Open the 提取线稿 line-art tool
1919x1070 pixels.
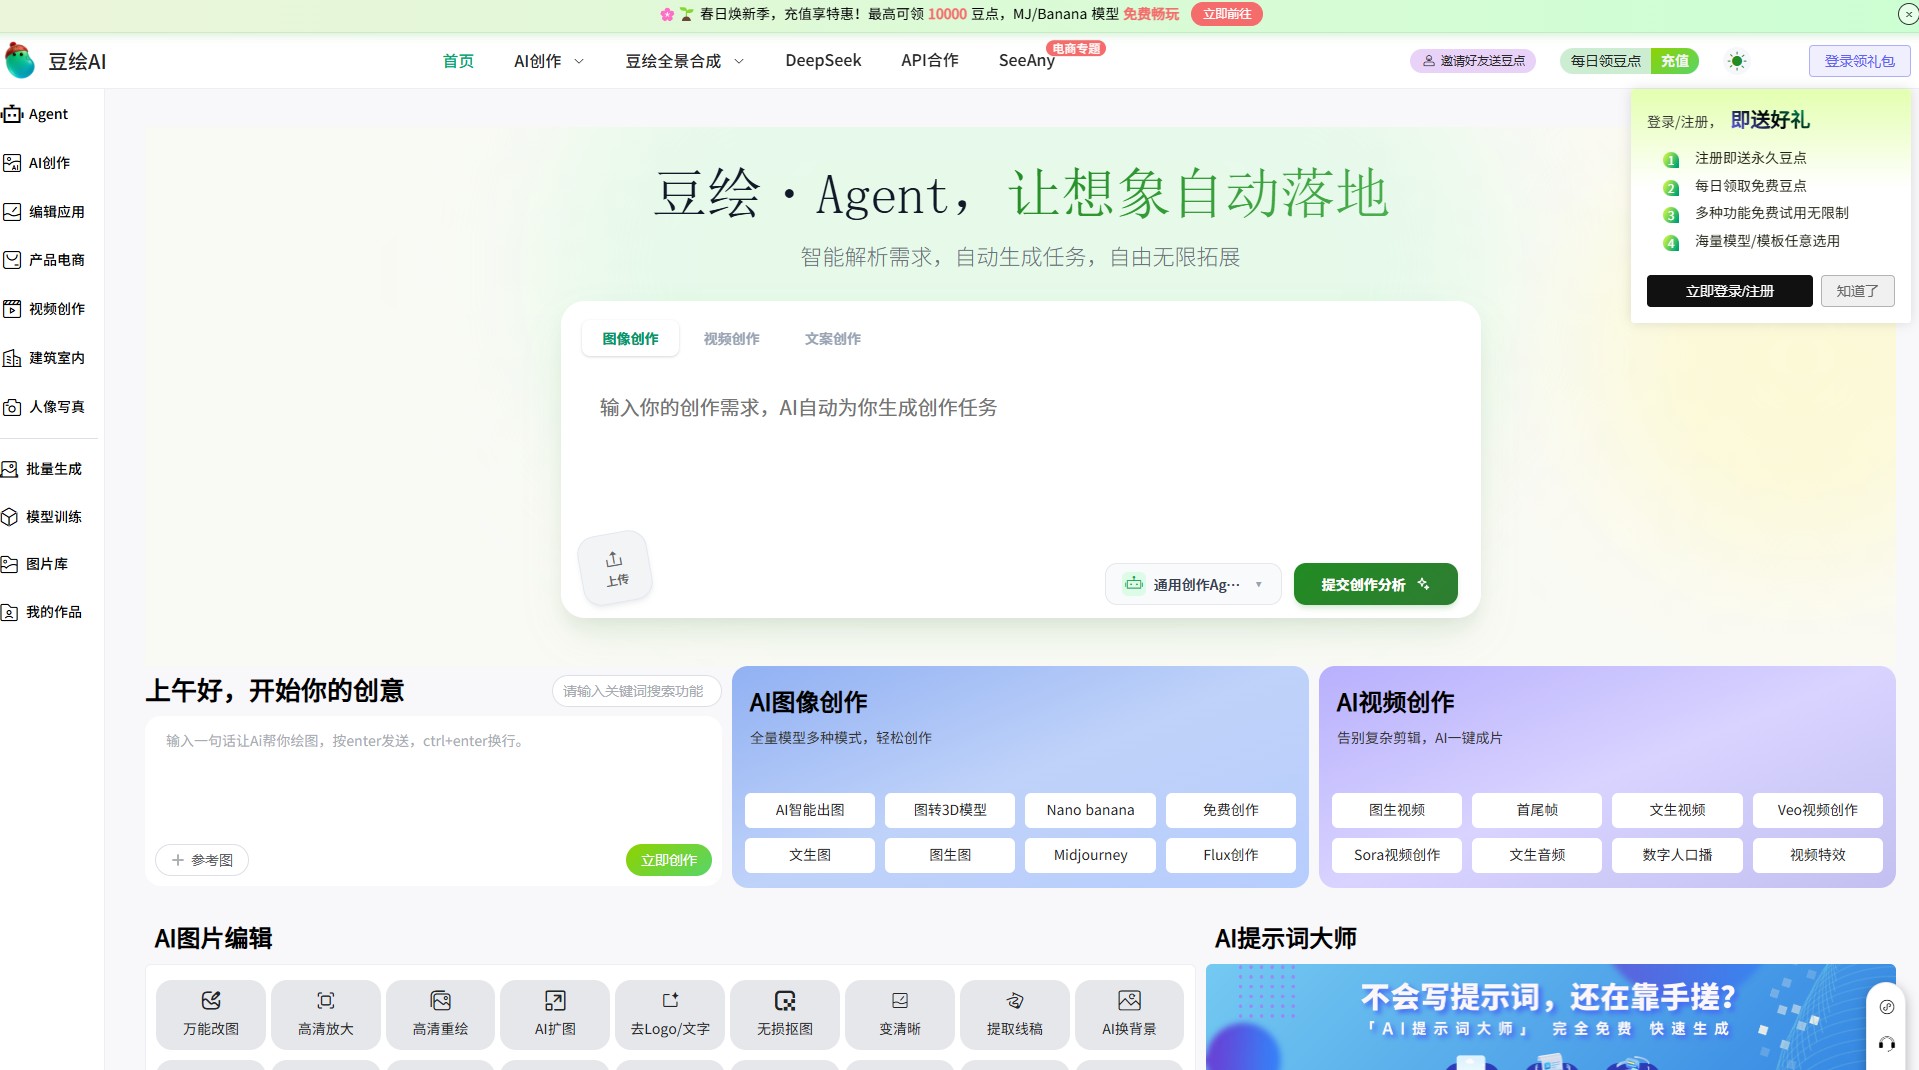(1014, 1014)
